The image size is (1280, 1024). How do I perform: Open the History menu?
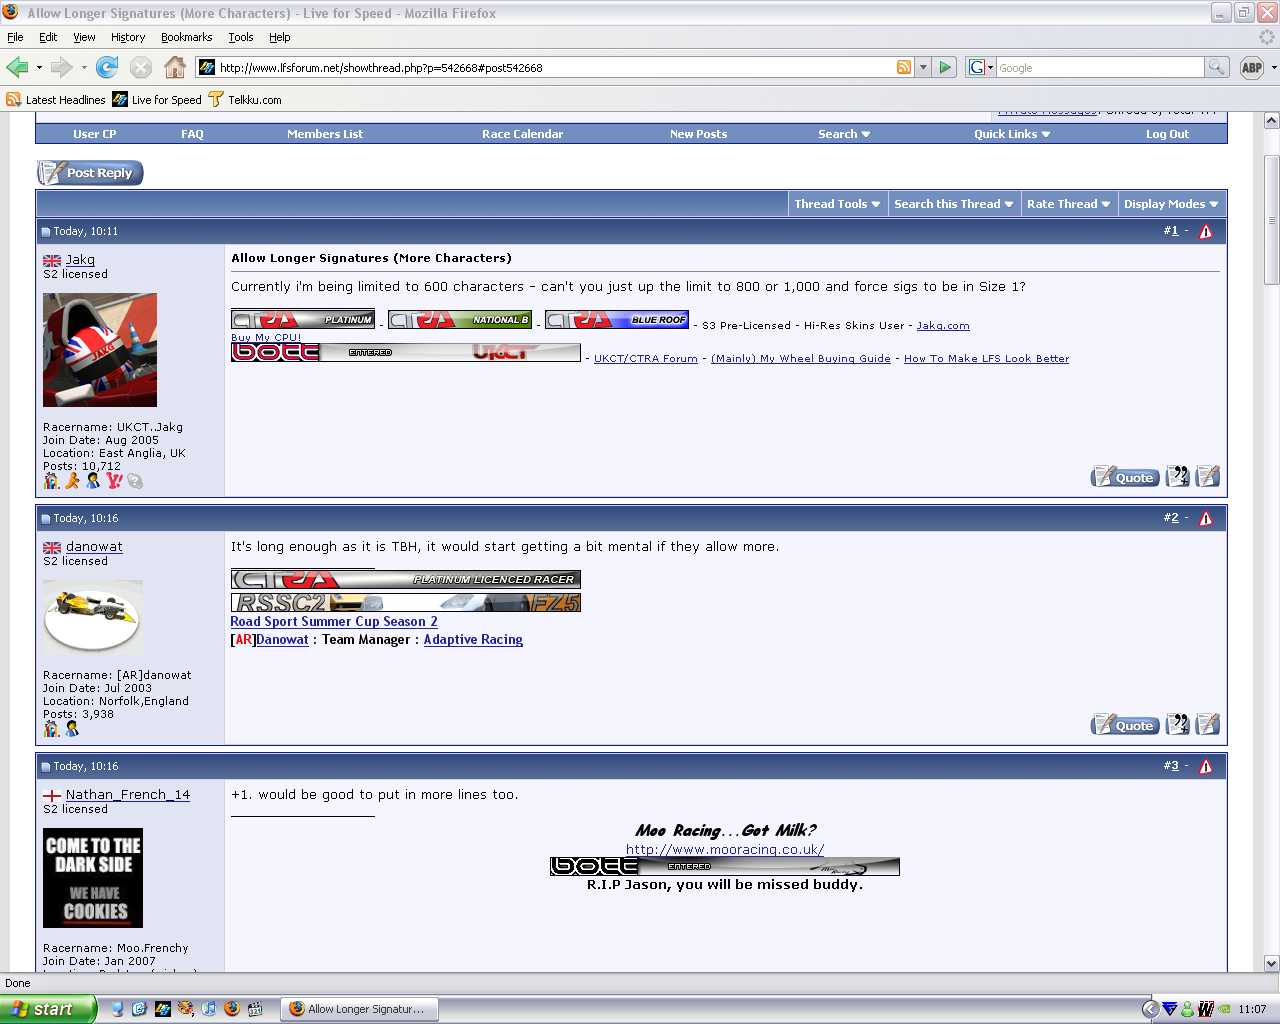pos(128,37)
